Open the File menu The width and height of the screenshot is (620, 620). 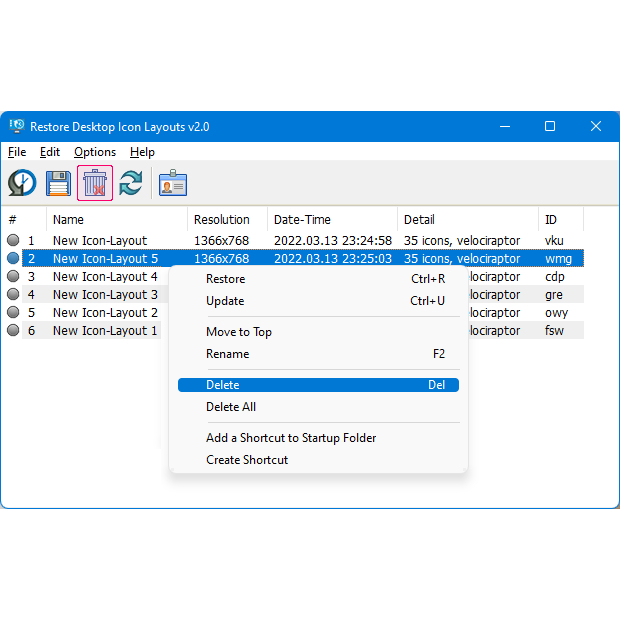(x=17, y=152)
